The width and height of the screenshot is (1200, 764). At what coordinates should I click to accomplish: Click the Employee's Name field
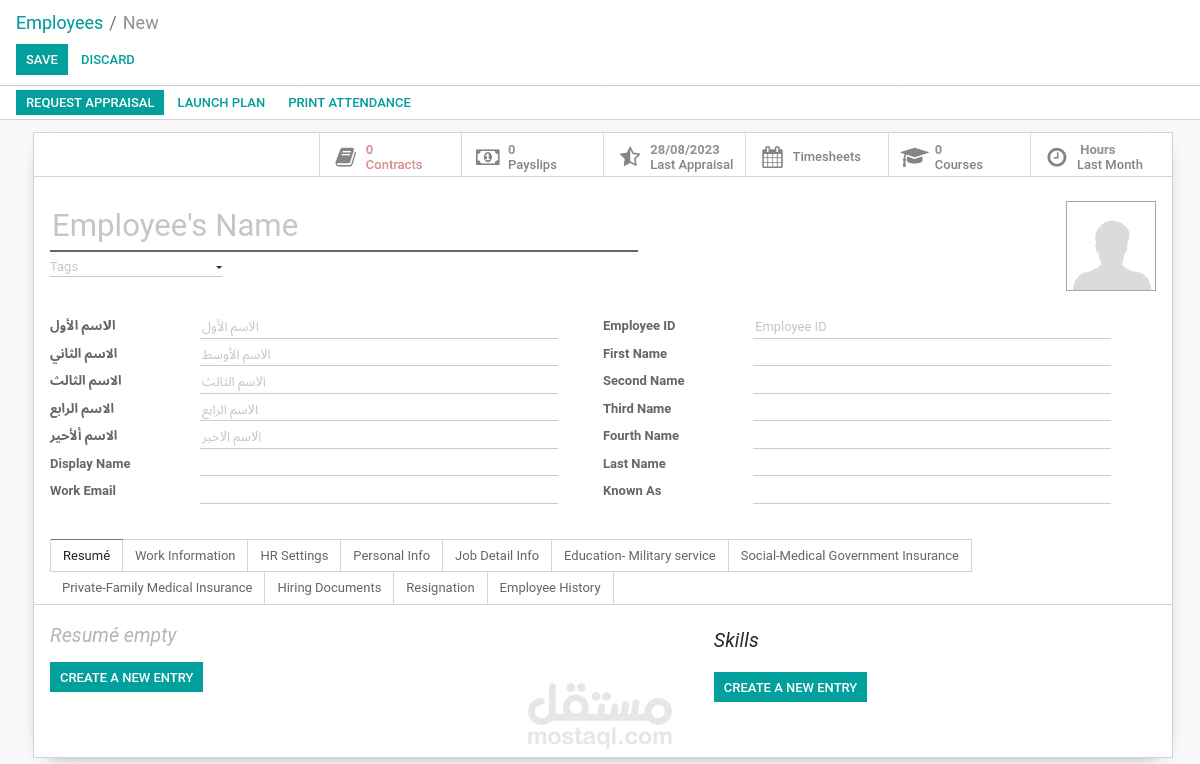[x=344, y=226]
